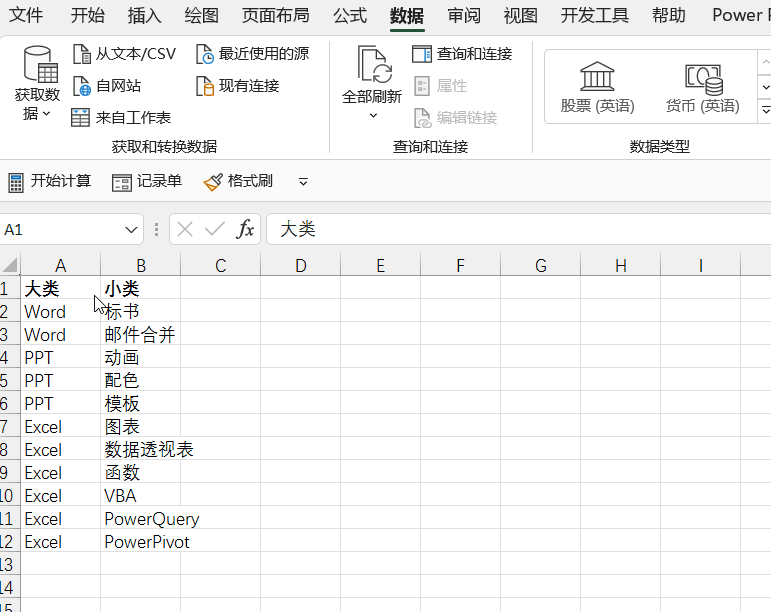
Task: Click cell with 动画
Action: [x=141, y=357]
